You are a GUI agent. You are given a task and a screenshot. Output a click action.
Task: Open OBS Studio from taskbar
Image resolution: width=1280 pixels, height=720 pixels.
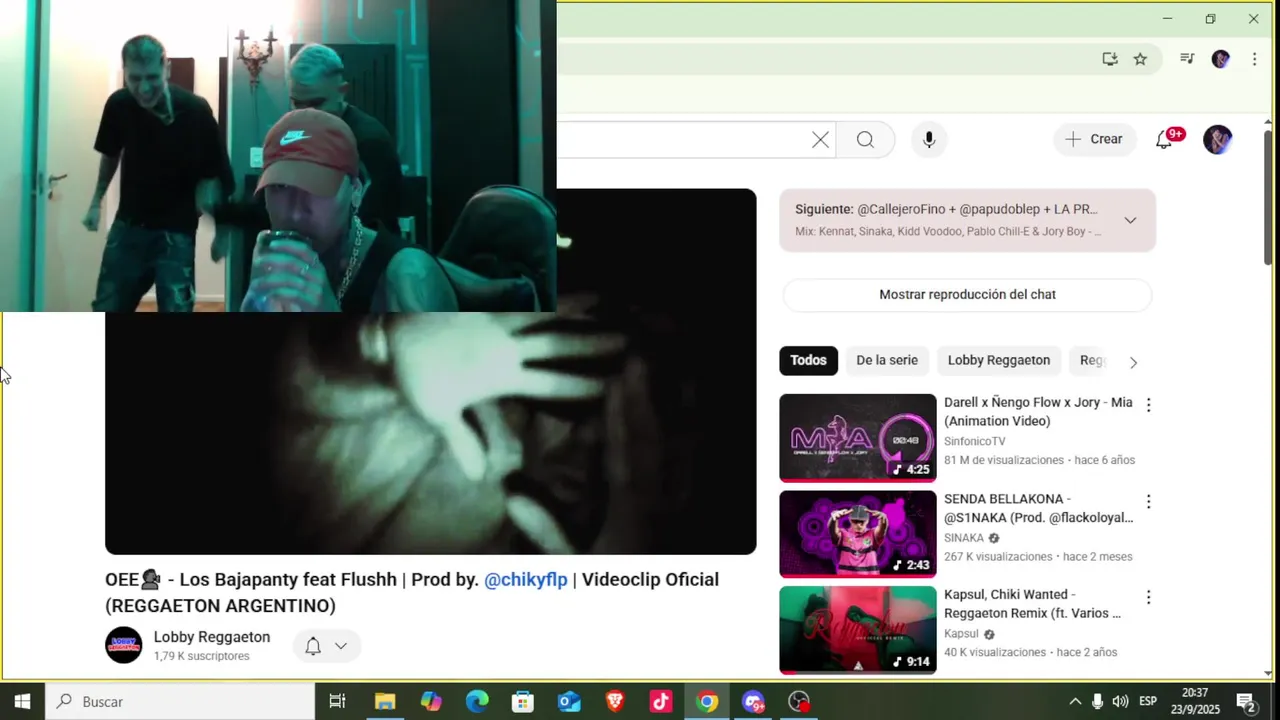(799, 702)
